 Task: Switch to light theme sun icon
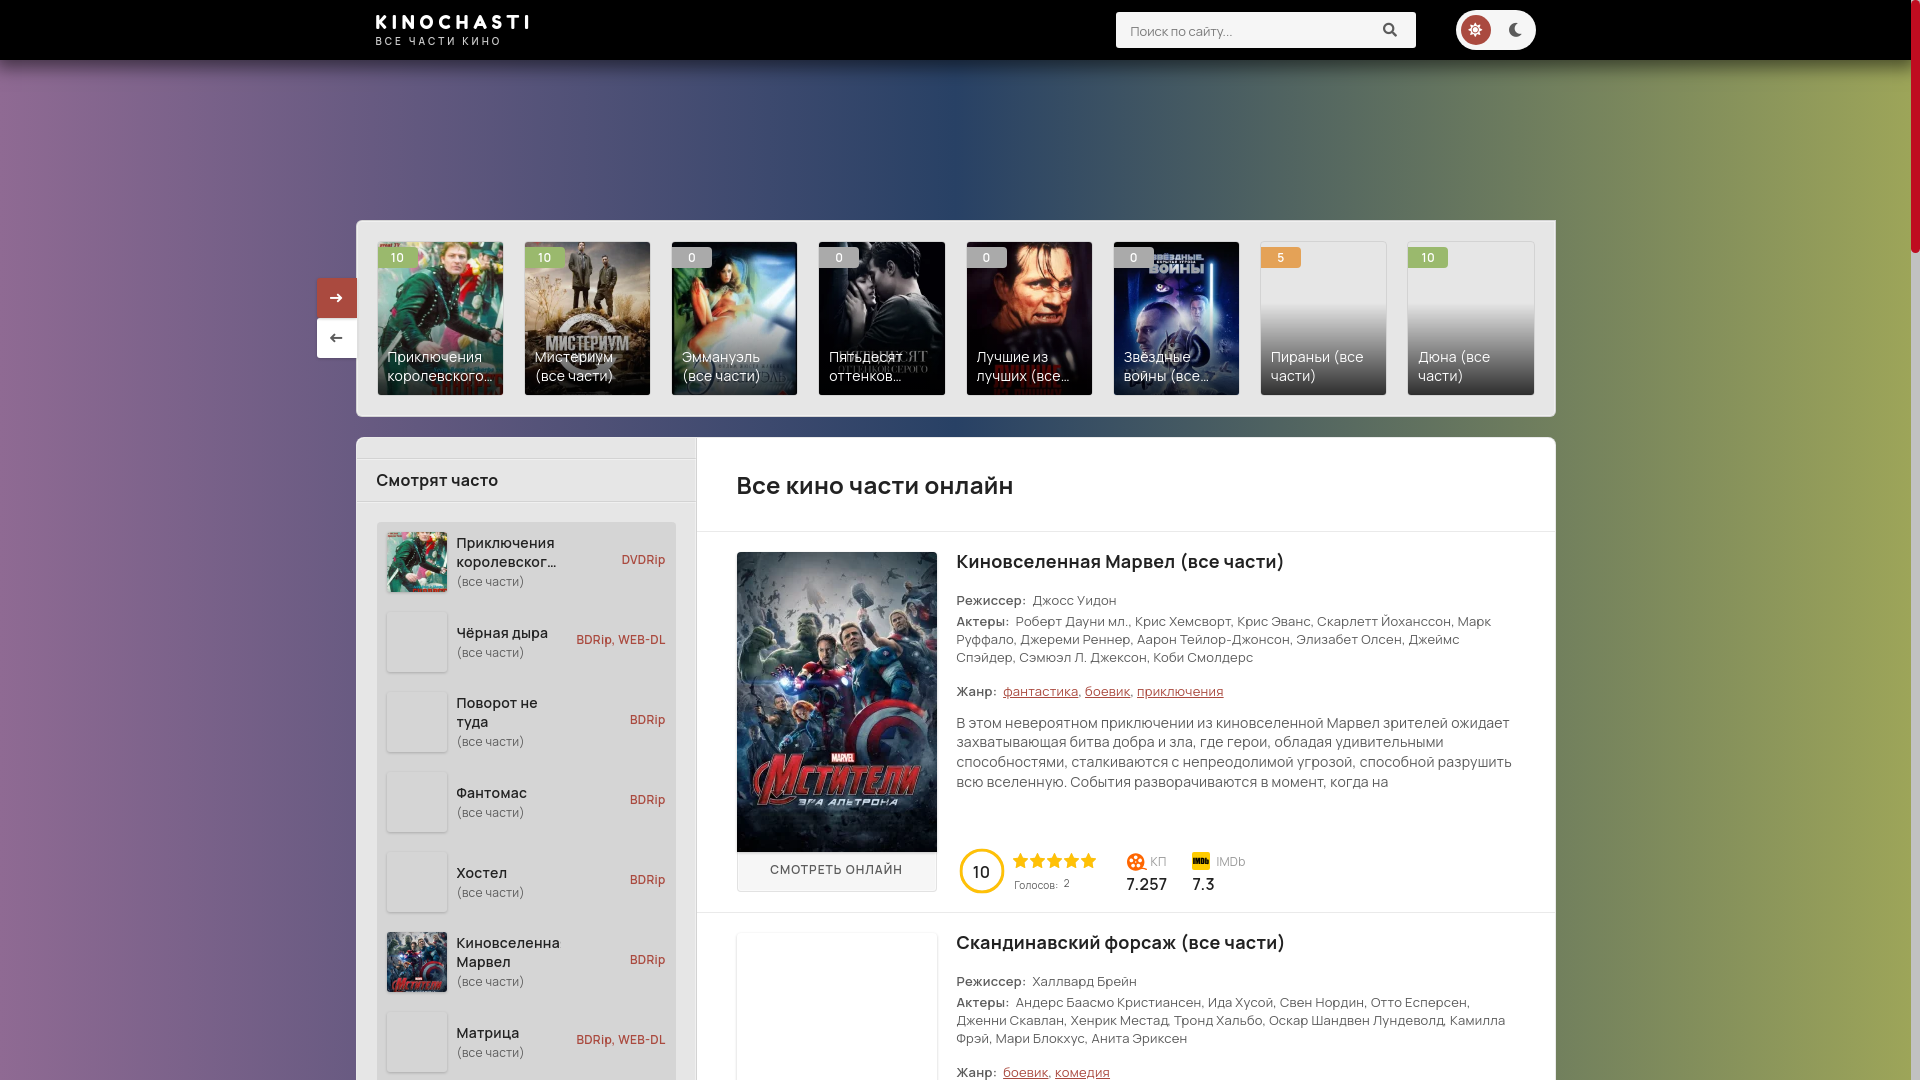(1475, 30)
